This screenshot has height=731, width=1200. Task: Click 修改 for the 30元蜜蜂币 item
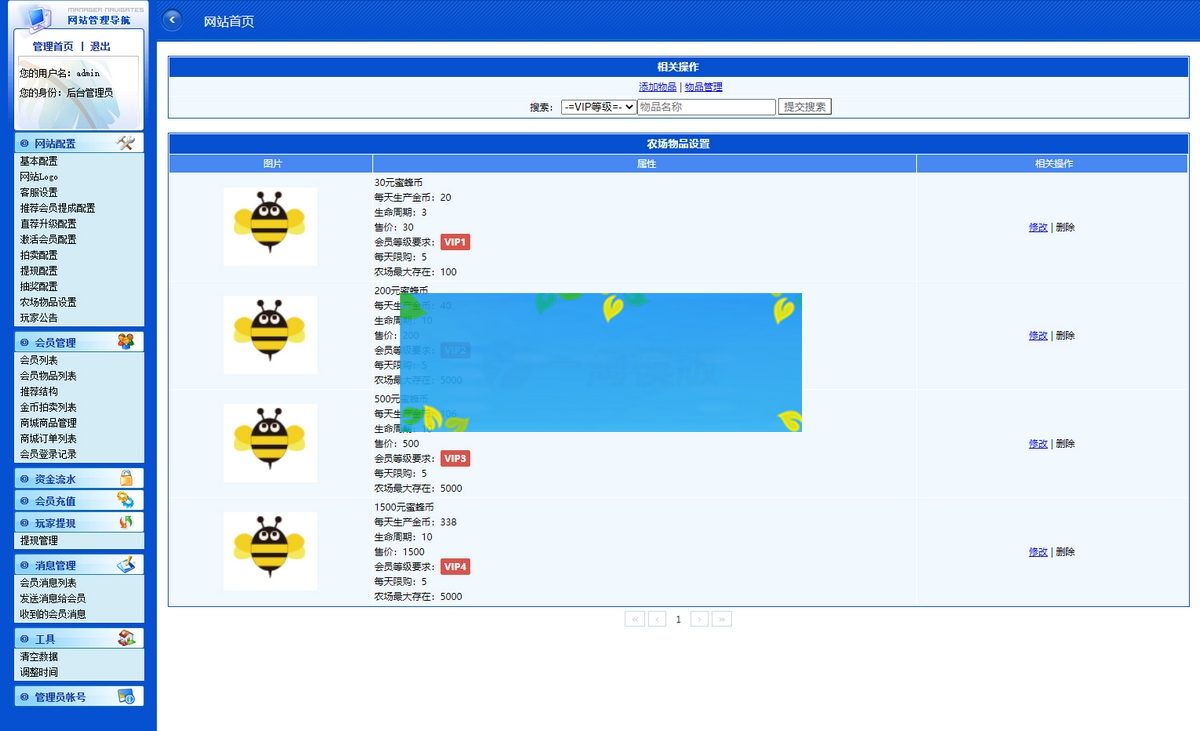click(1038, 227)
